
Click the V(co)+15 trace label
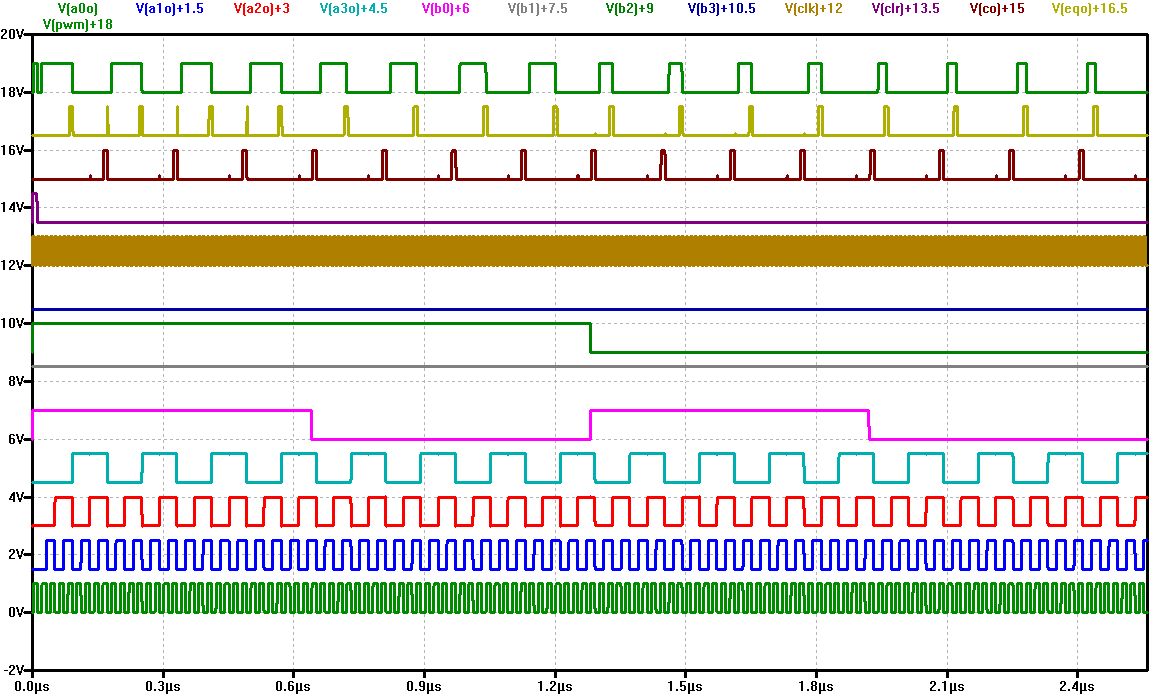point(999,9)
